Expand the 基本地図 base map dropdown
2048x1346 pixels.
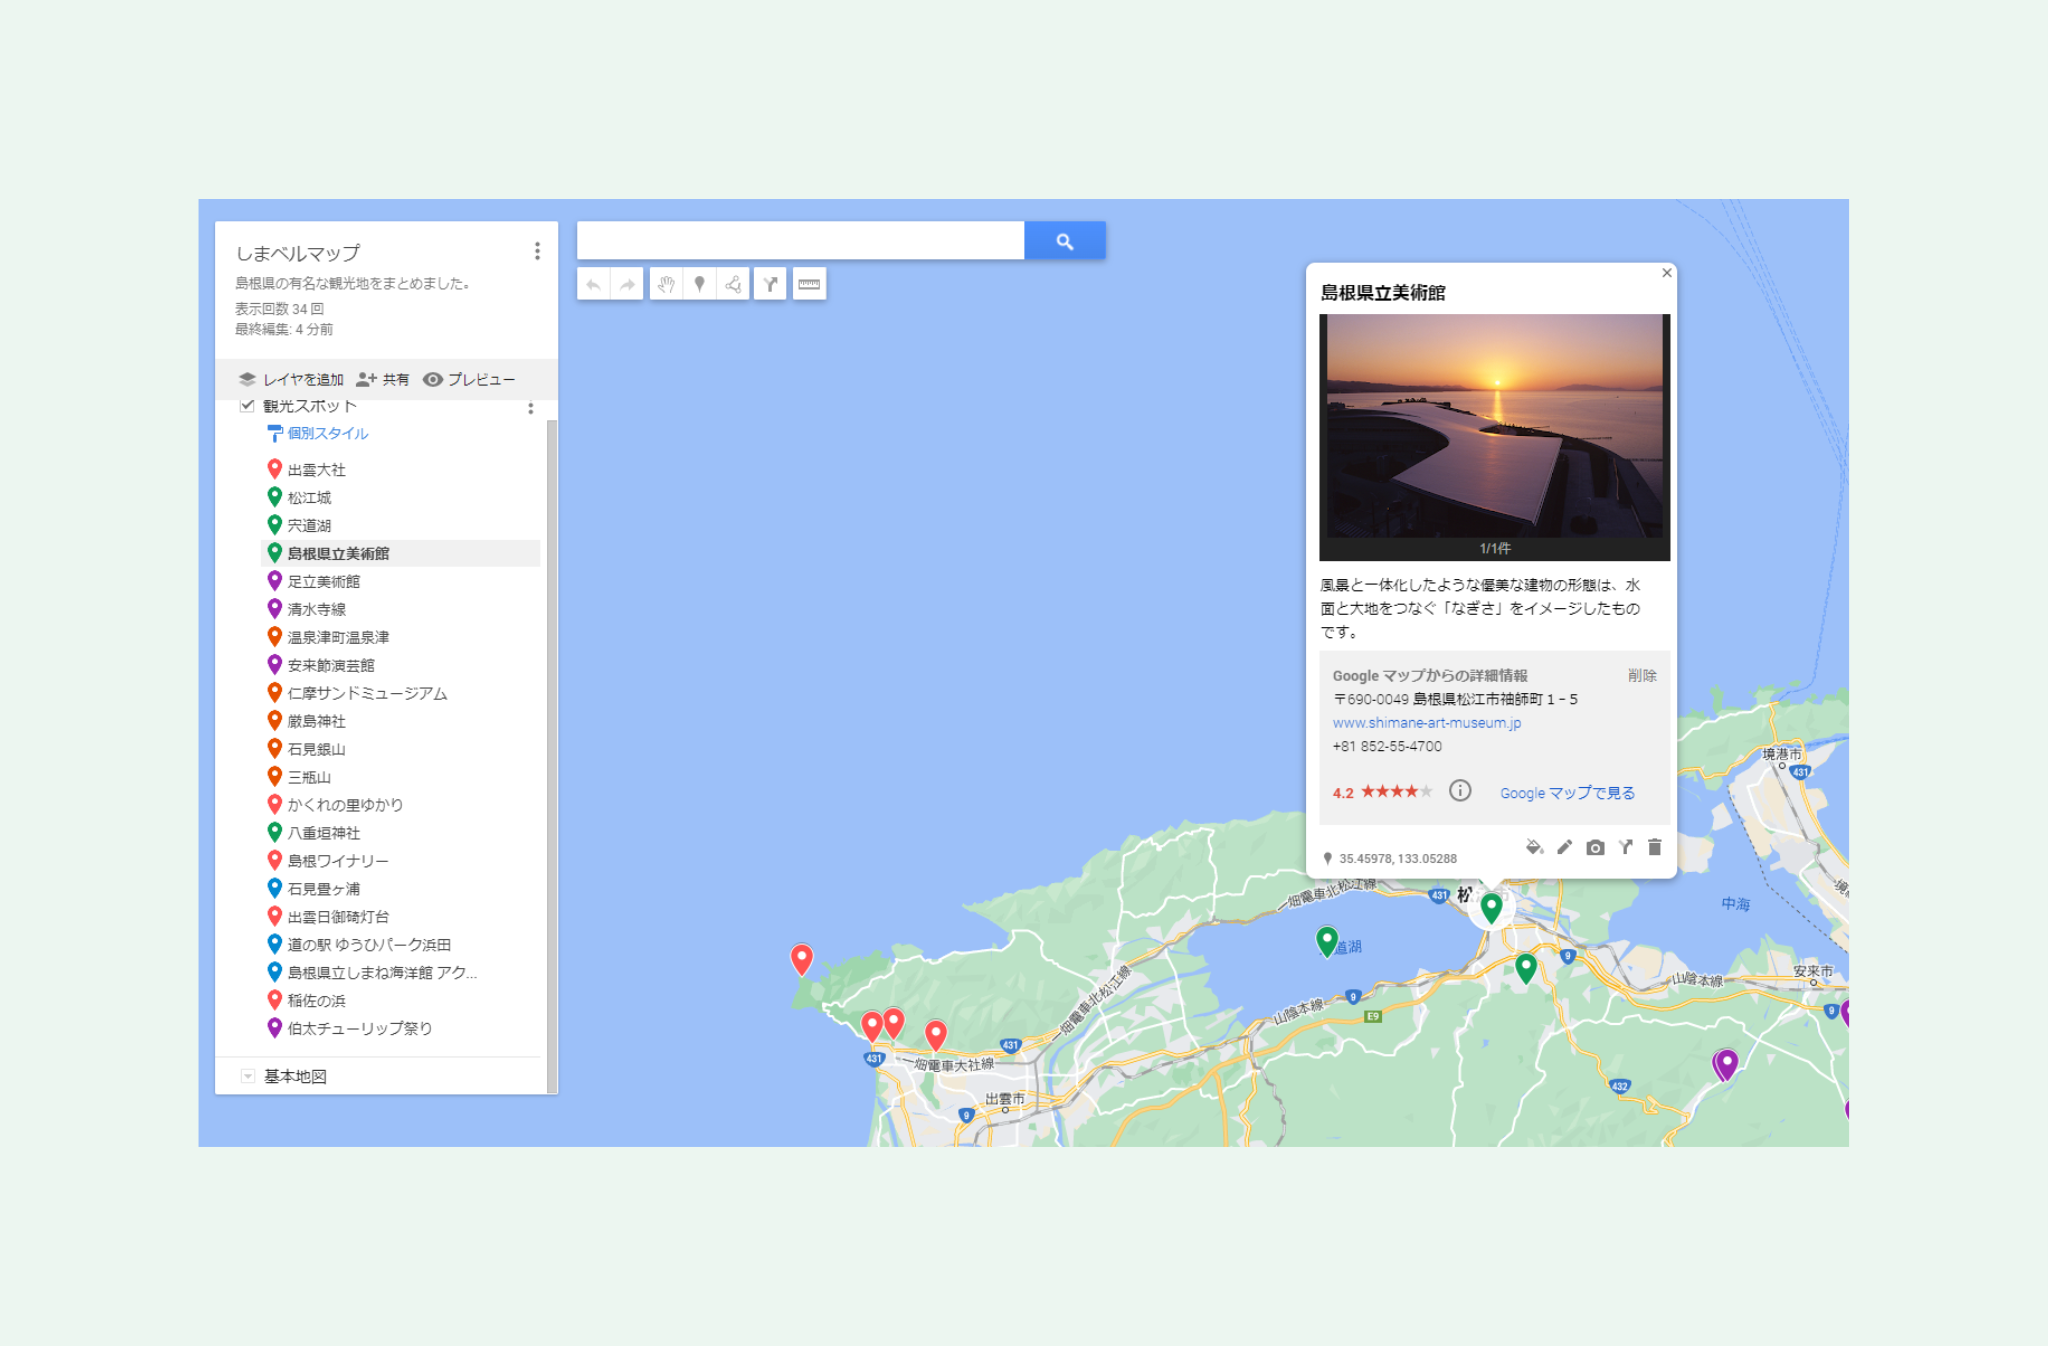coord(248,1076)
